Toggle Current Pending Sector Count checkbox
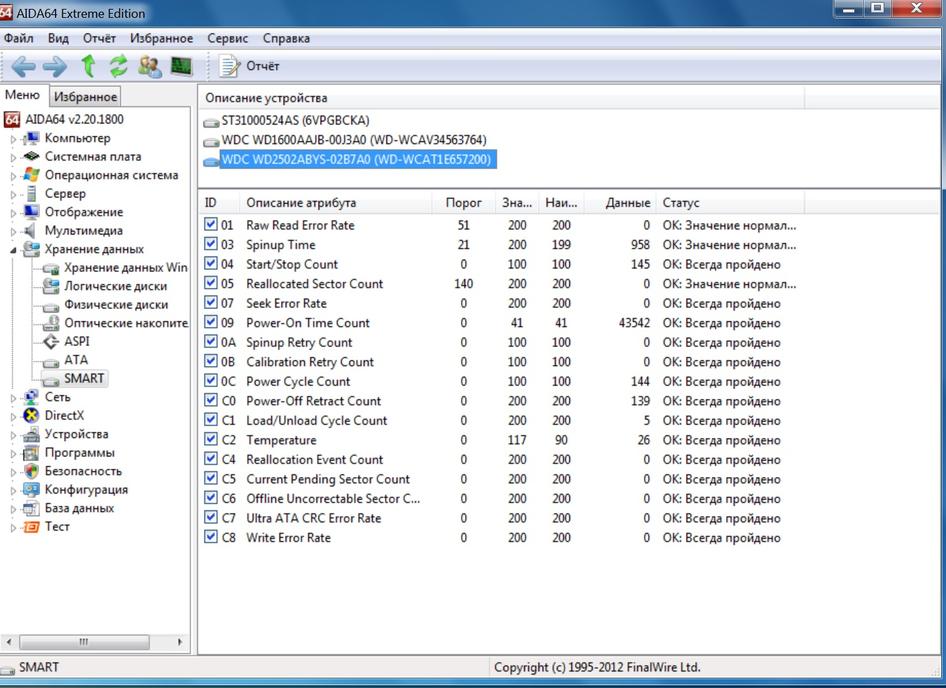This screenshot has width=946, height=688. click(x=211, y=479)
